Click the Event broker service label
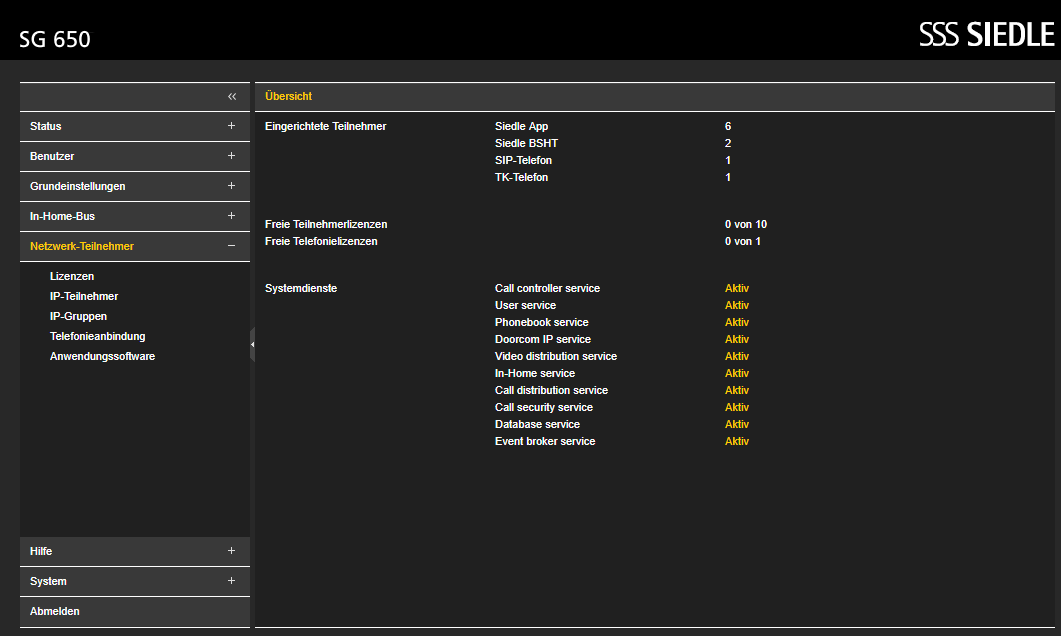Viewport: 1061px width, 636px height. coord(545,441)
